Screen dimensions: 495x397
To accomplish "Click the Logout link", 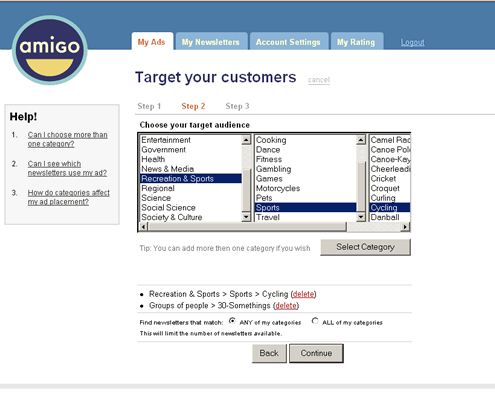I will (x=412, y=42).
